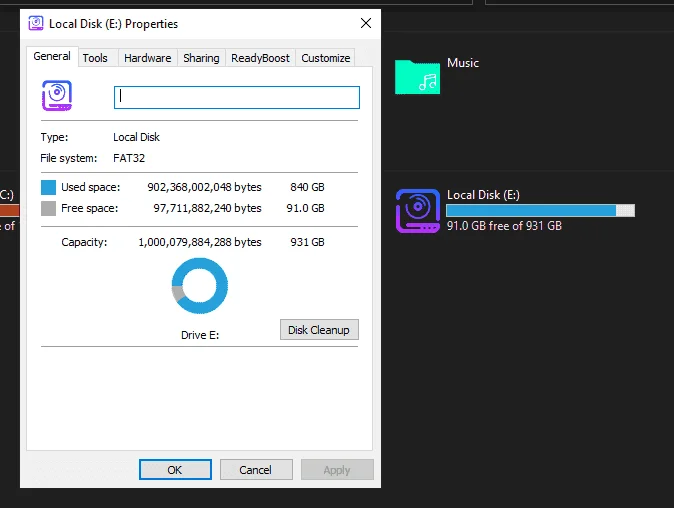Focus the drive label text field

(x=237, y=97)
